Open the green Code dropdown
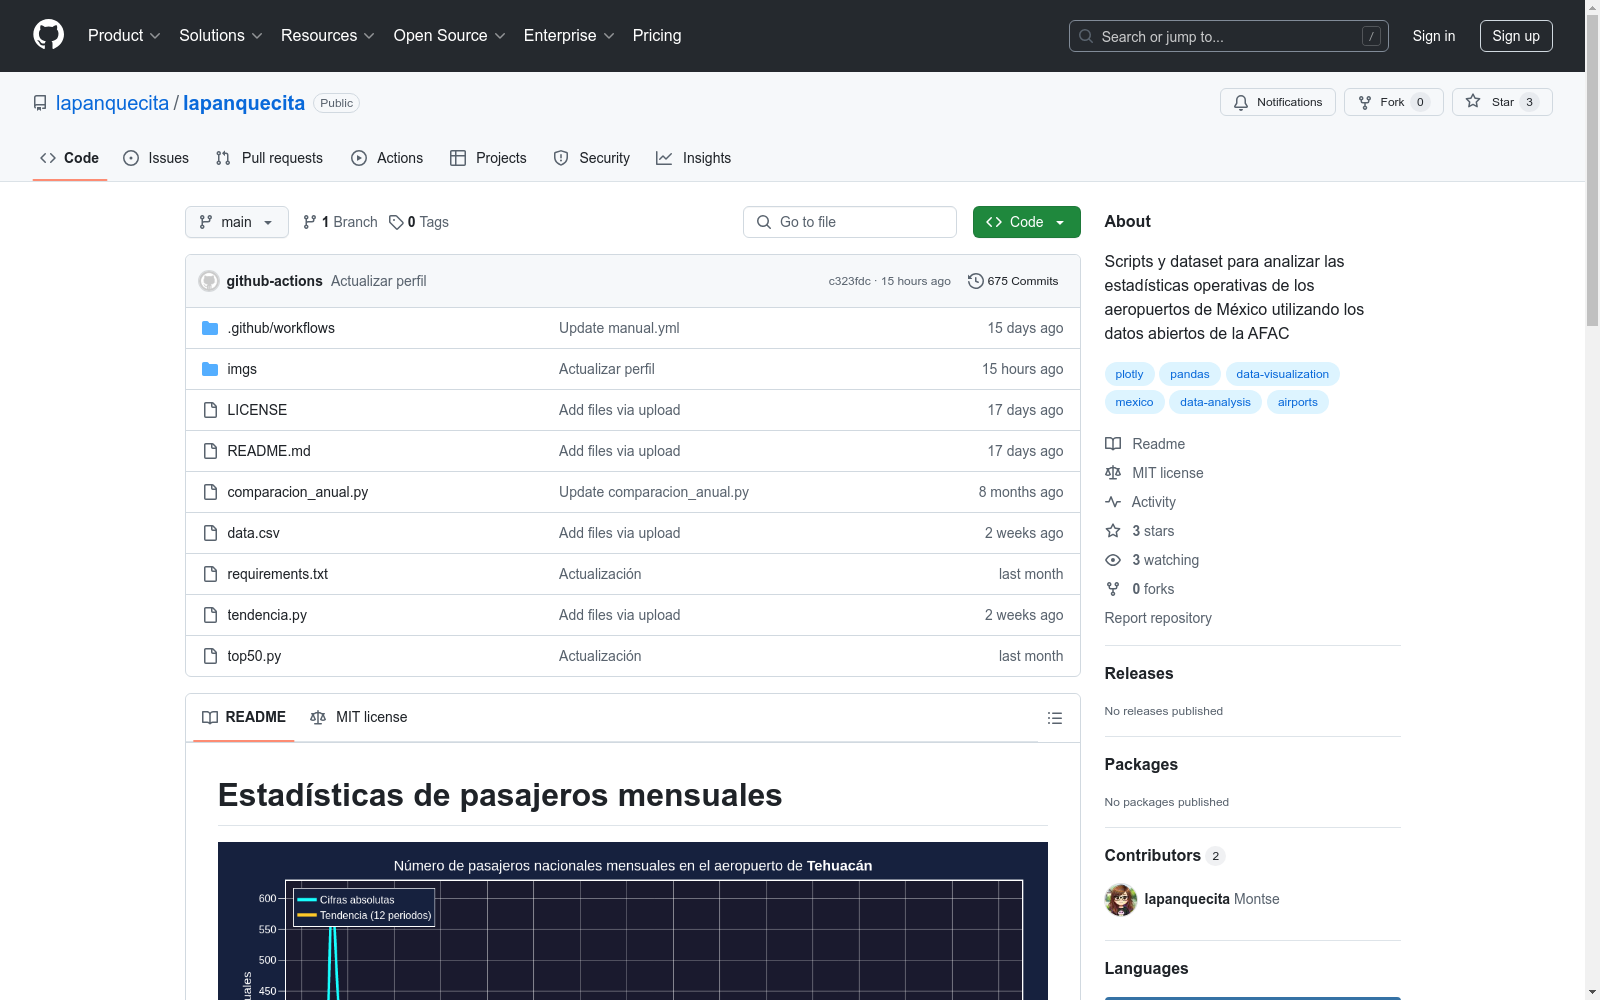The height and width of the screenshot is (1000, 1600). coord(1026,222)
